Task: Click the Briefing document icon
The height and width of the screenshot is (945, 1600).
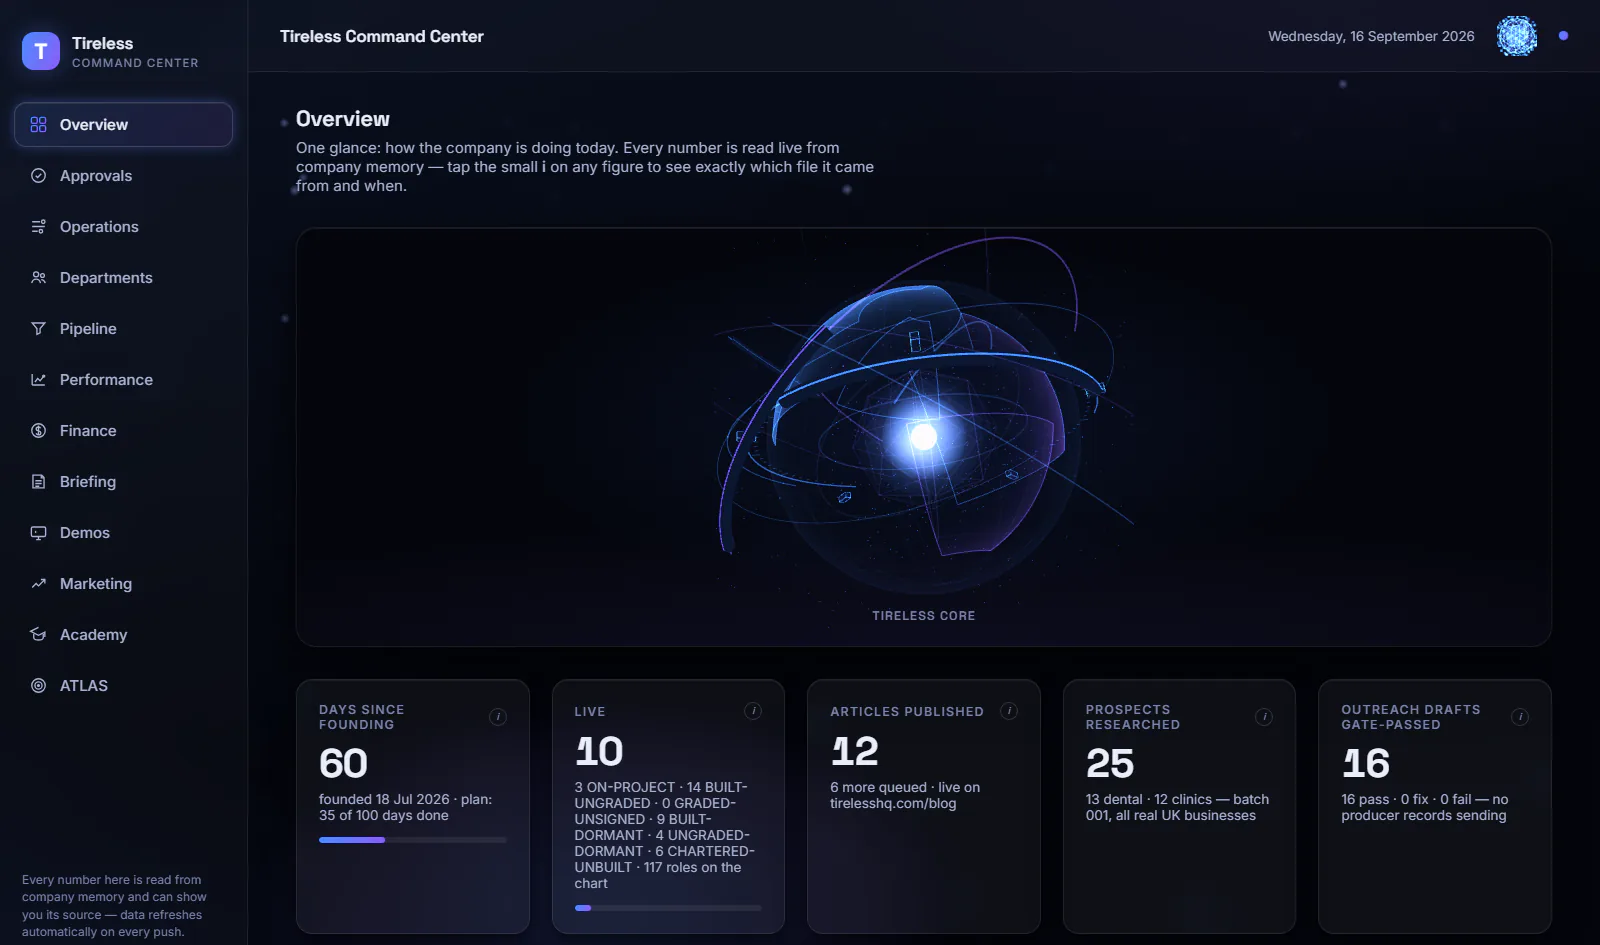Action: click(x=39, y=482)
